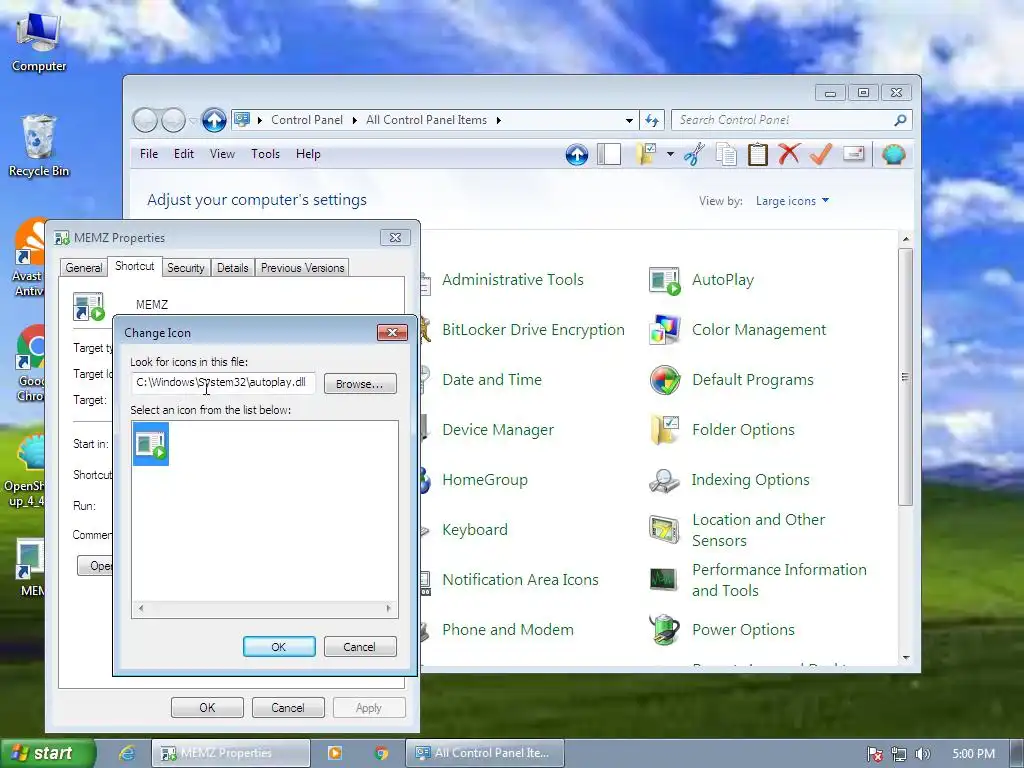Click Cancel in MEMZ Properties window
The image size is (1024, 768).
(288, 708)
